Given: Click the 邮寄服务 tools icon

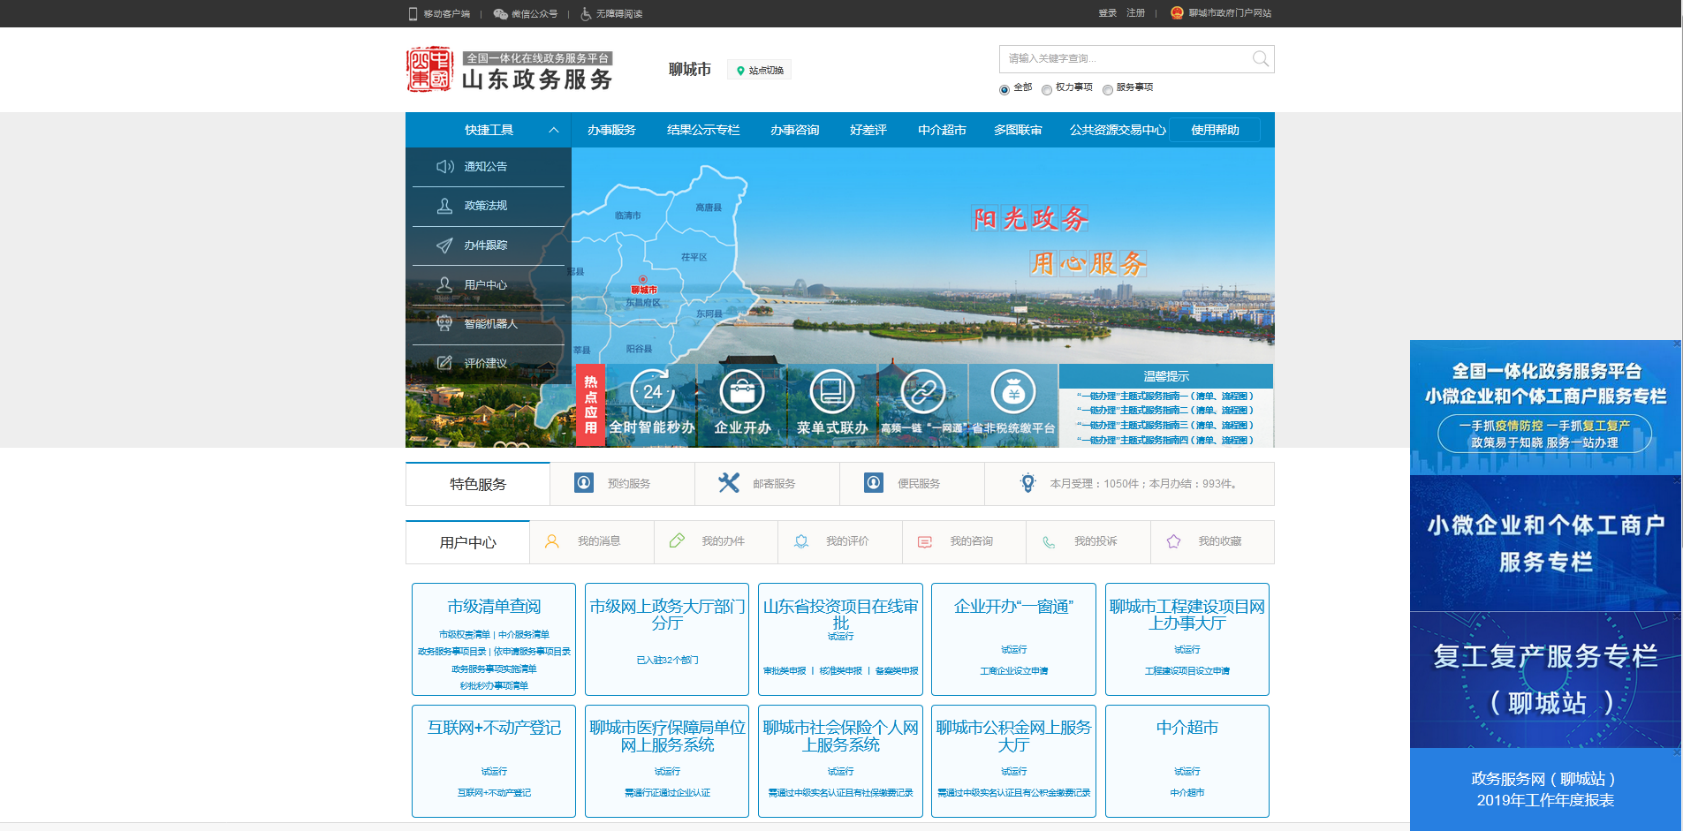Looking at the screenshot, I should click(x=729, y=483).
